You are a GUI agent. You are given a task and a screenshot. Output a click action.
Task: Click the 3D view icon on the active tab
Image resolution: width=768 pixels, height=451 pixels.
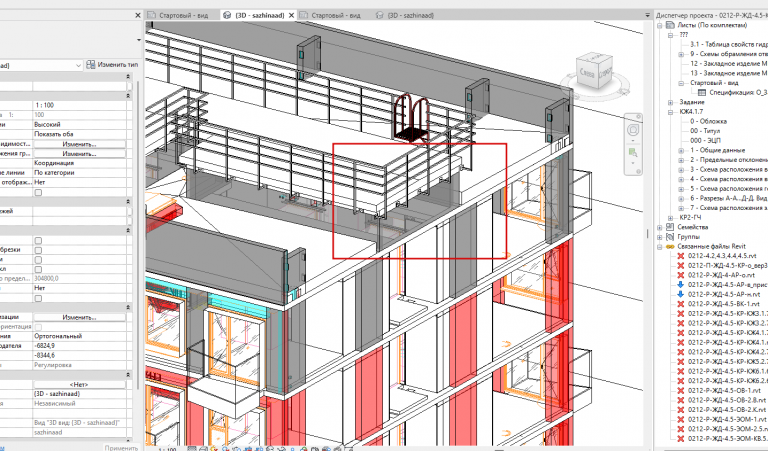227,15
